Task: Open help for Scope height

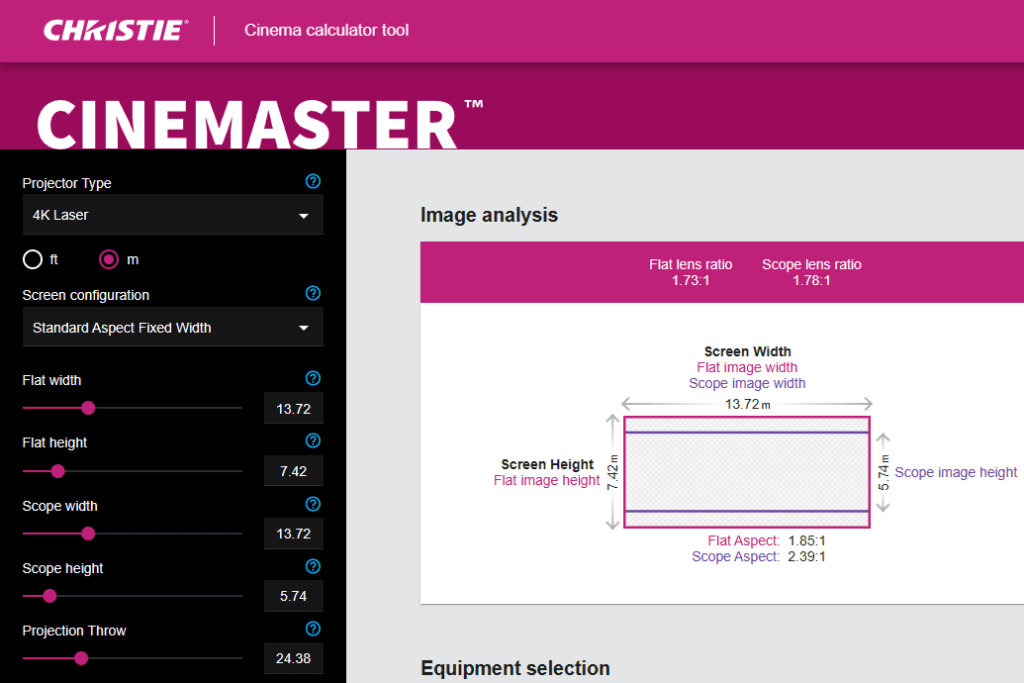Action: pyautogui.click(x=313, y=566)
